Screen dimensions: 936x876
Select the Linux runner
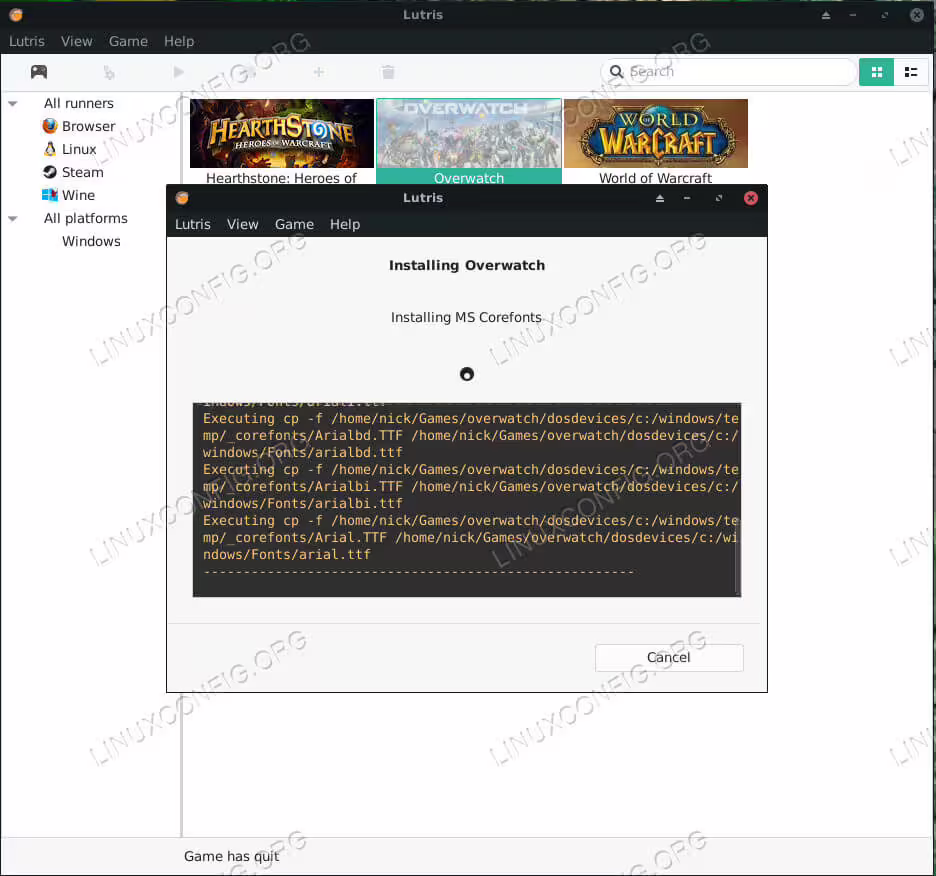click(x=70, y=149)
